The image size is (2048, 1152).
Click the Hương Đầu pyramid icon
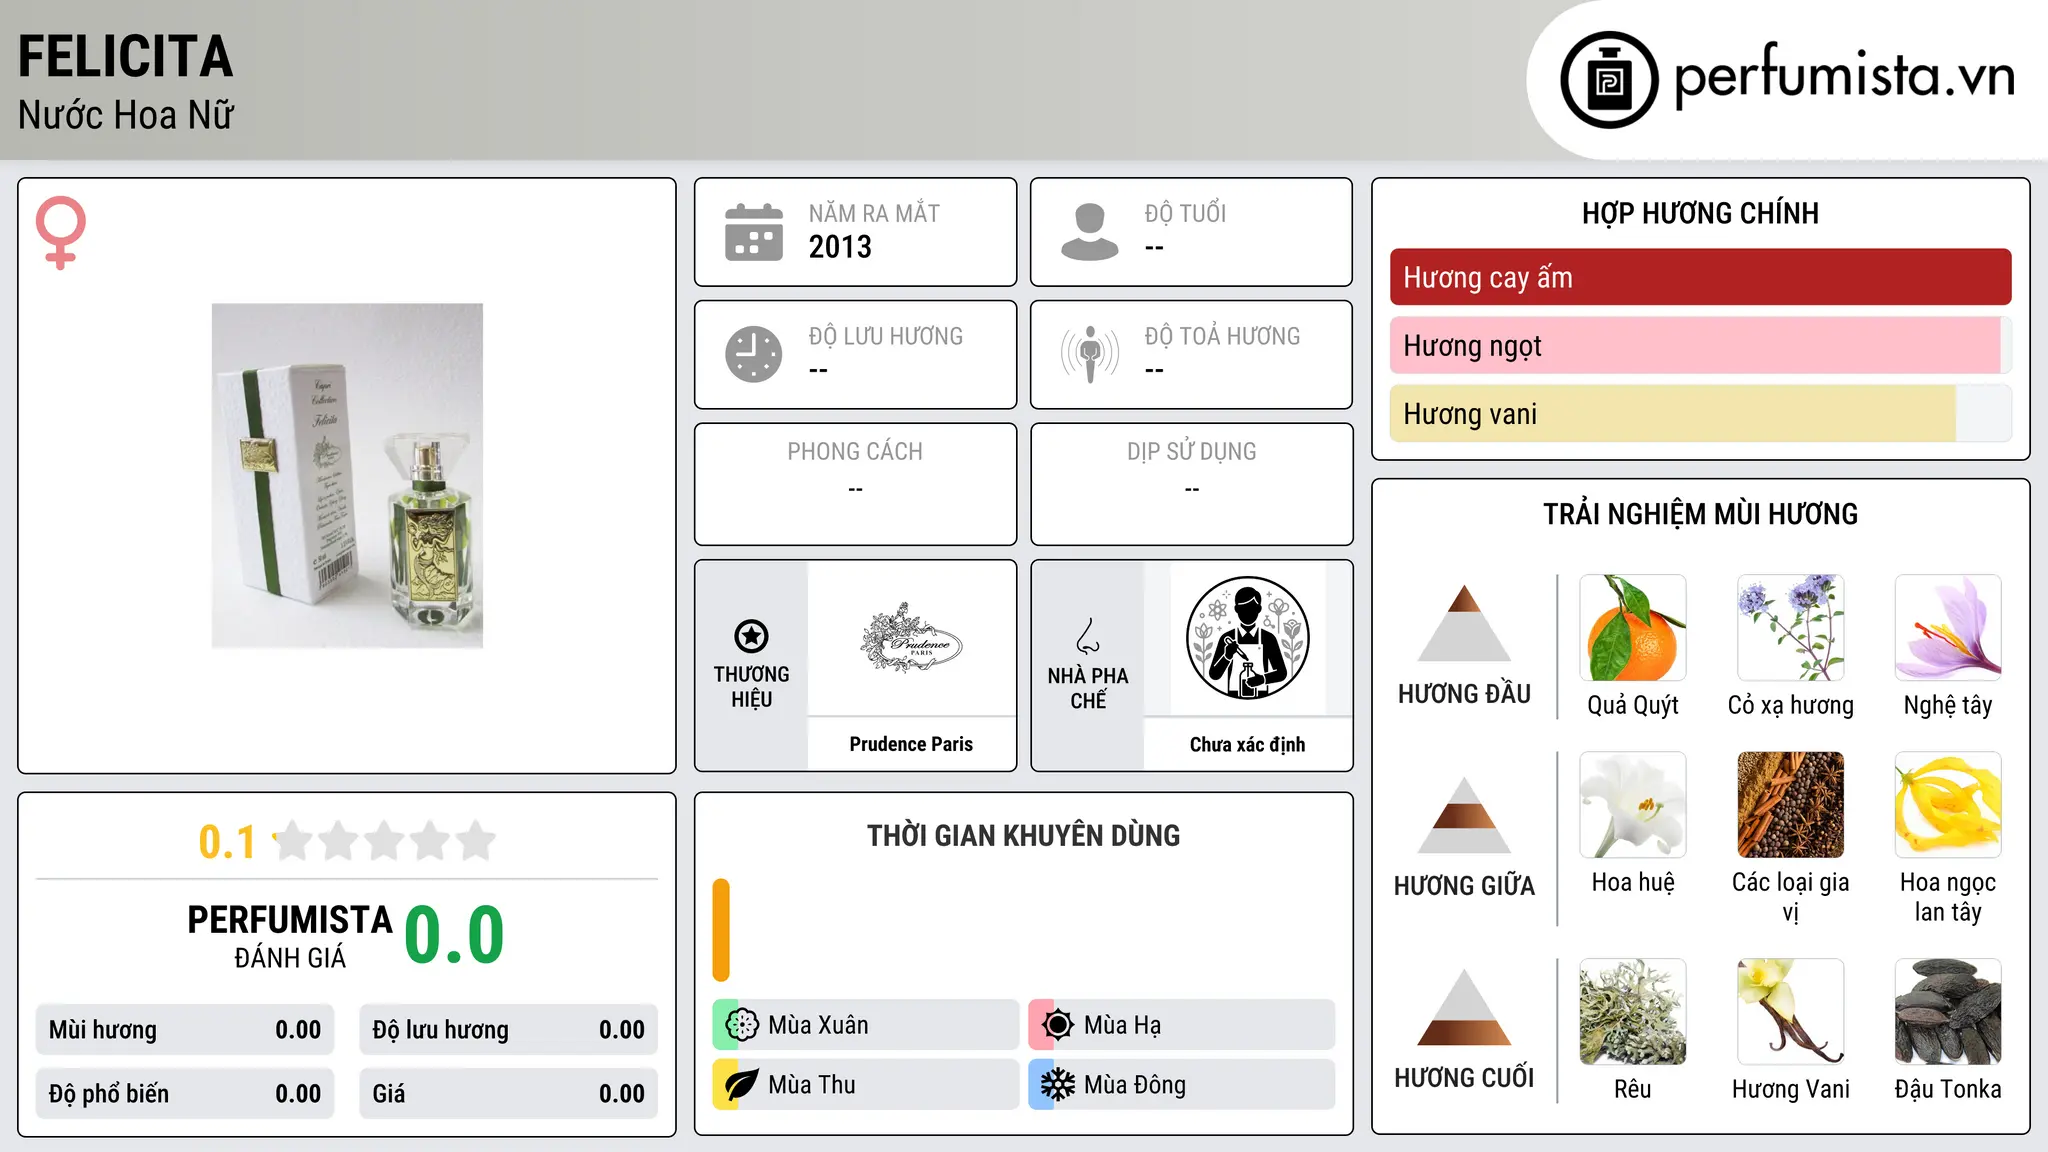[x=1464, y=622]
